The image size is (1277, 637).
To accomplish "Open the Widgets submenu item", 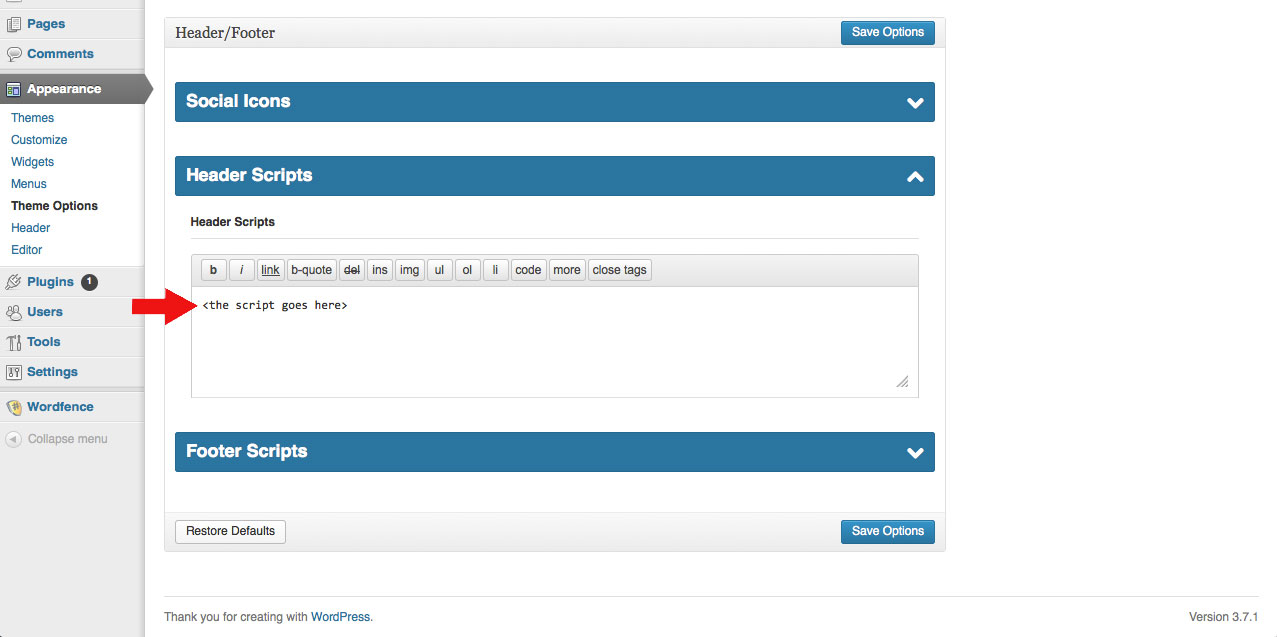I will coord(32,162).
